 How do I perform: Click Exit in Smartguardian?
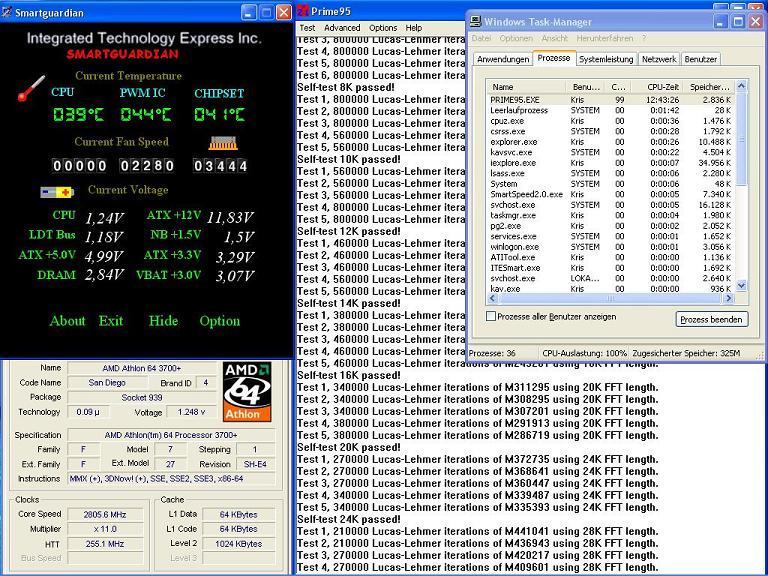click(x=111, y=321)
